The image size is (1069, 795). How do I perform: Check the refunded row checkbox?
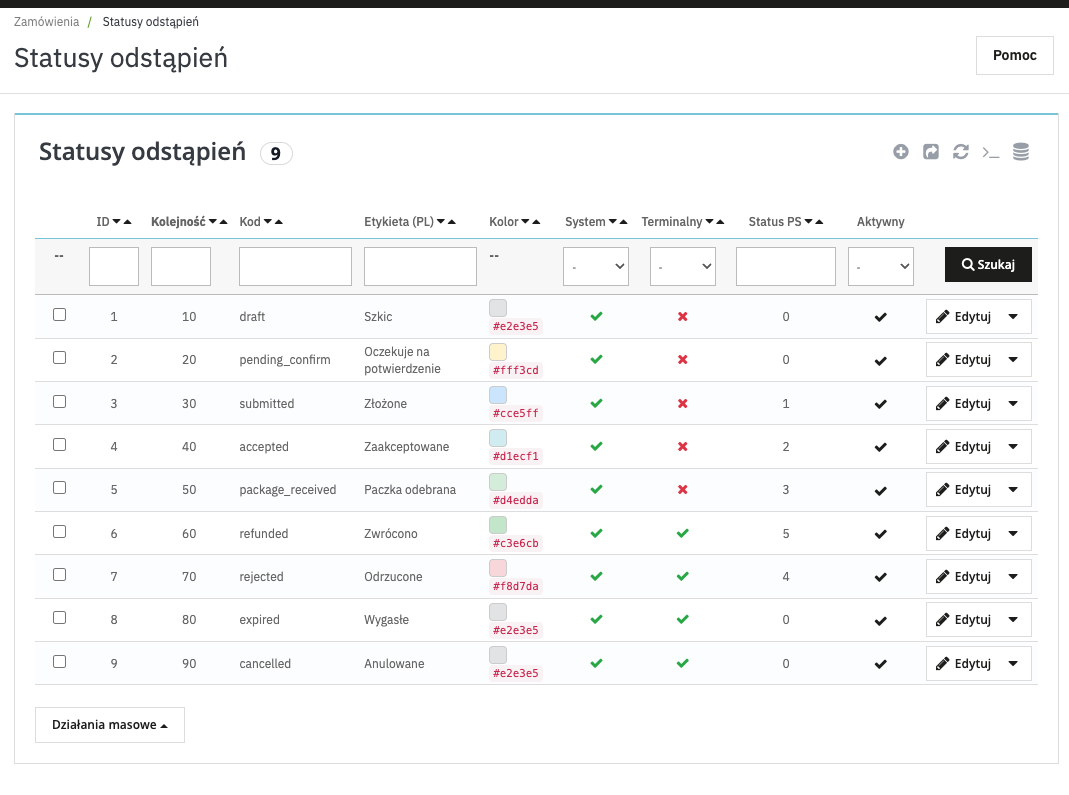[x=59, y=531]
